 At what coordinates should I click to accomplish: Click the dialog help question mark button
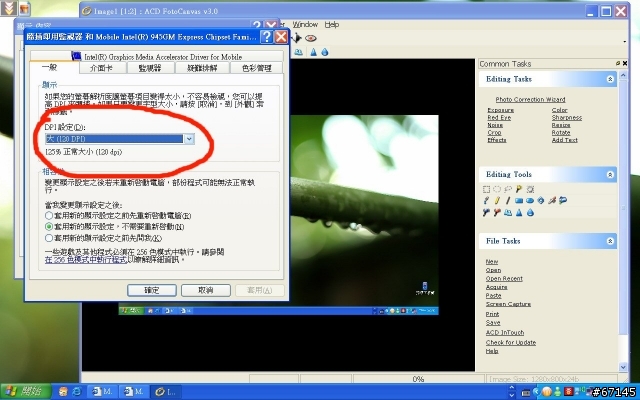(266, 37)
